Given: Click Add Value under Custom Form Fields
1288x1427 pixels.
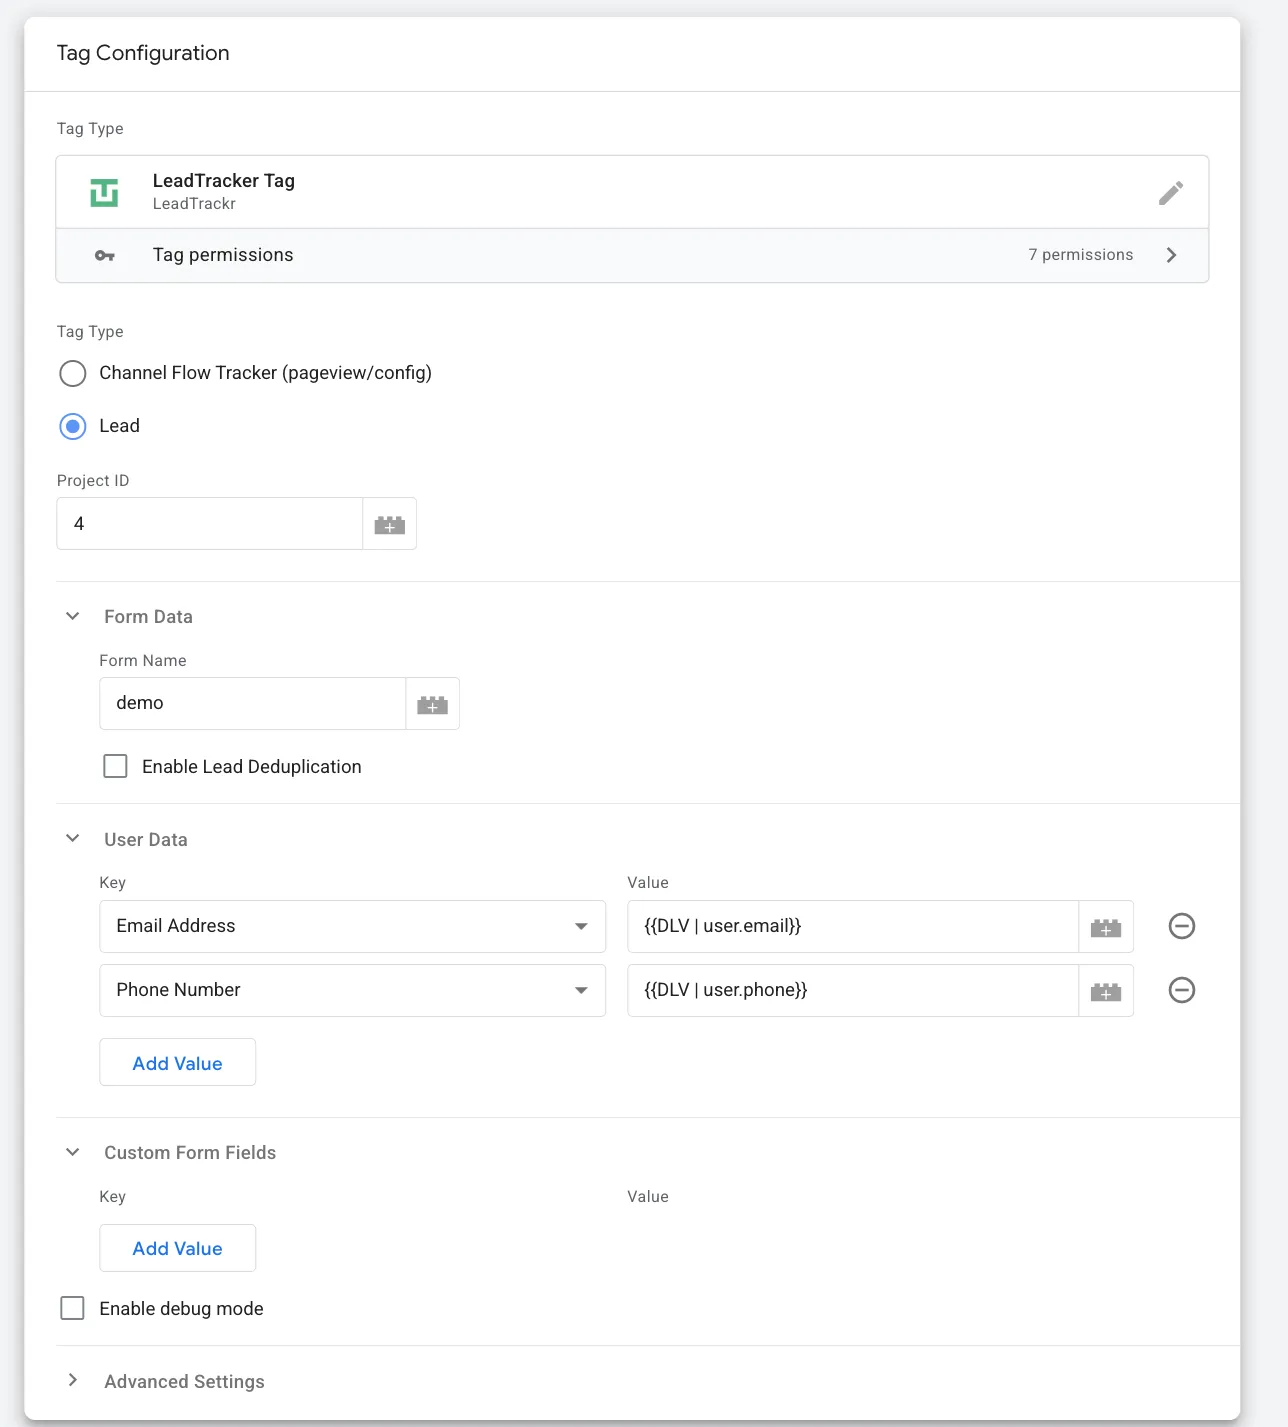Looking at the screenshot, I should tap(177, 1248).
